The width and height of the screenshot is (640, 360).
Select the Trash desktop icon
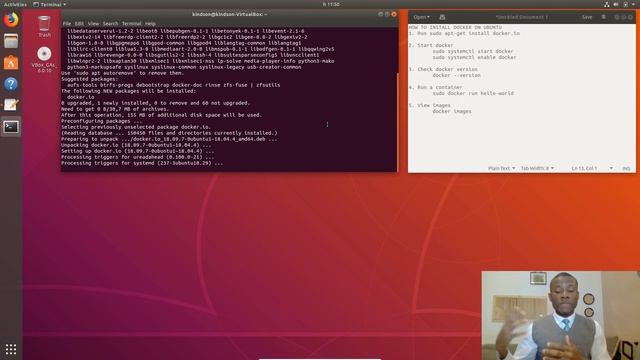pyautogui.click(x=44, y=27)
